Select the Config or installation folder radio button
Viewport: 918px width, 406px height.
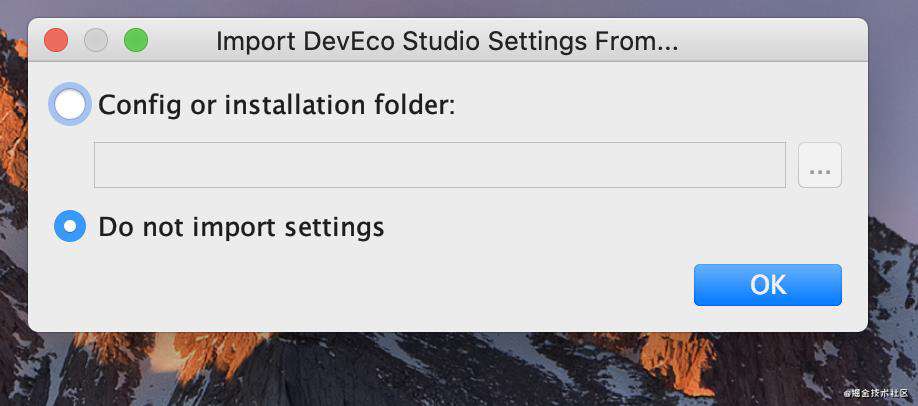click(70, 104)
